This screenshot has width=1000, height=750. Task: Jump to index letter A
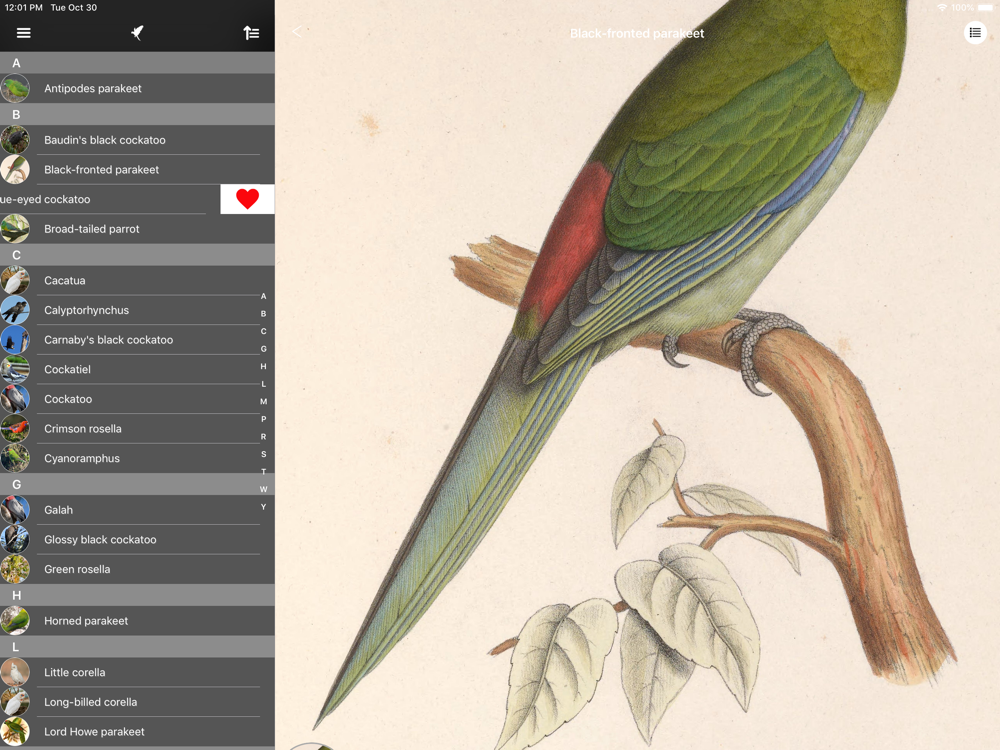[x=263, y=296]
